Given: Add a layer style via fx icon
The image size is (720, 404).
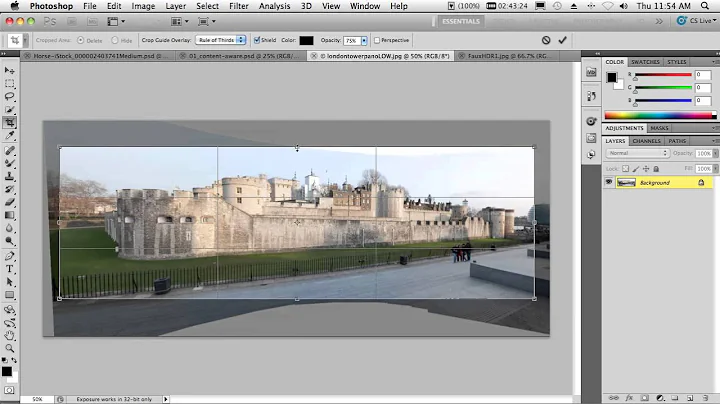Looking at the screenshot, I should (x=629, y=398).
